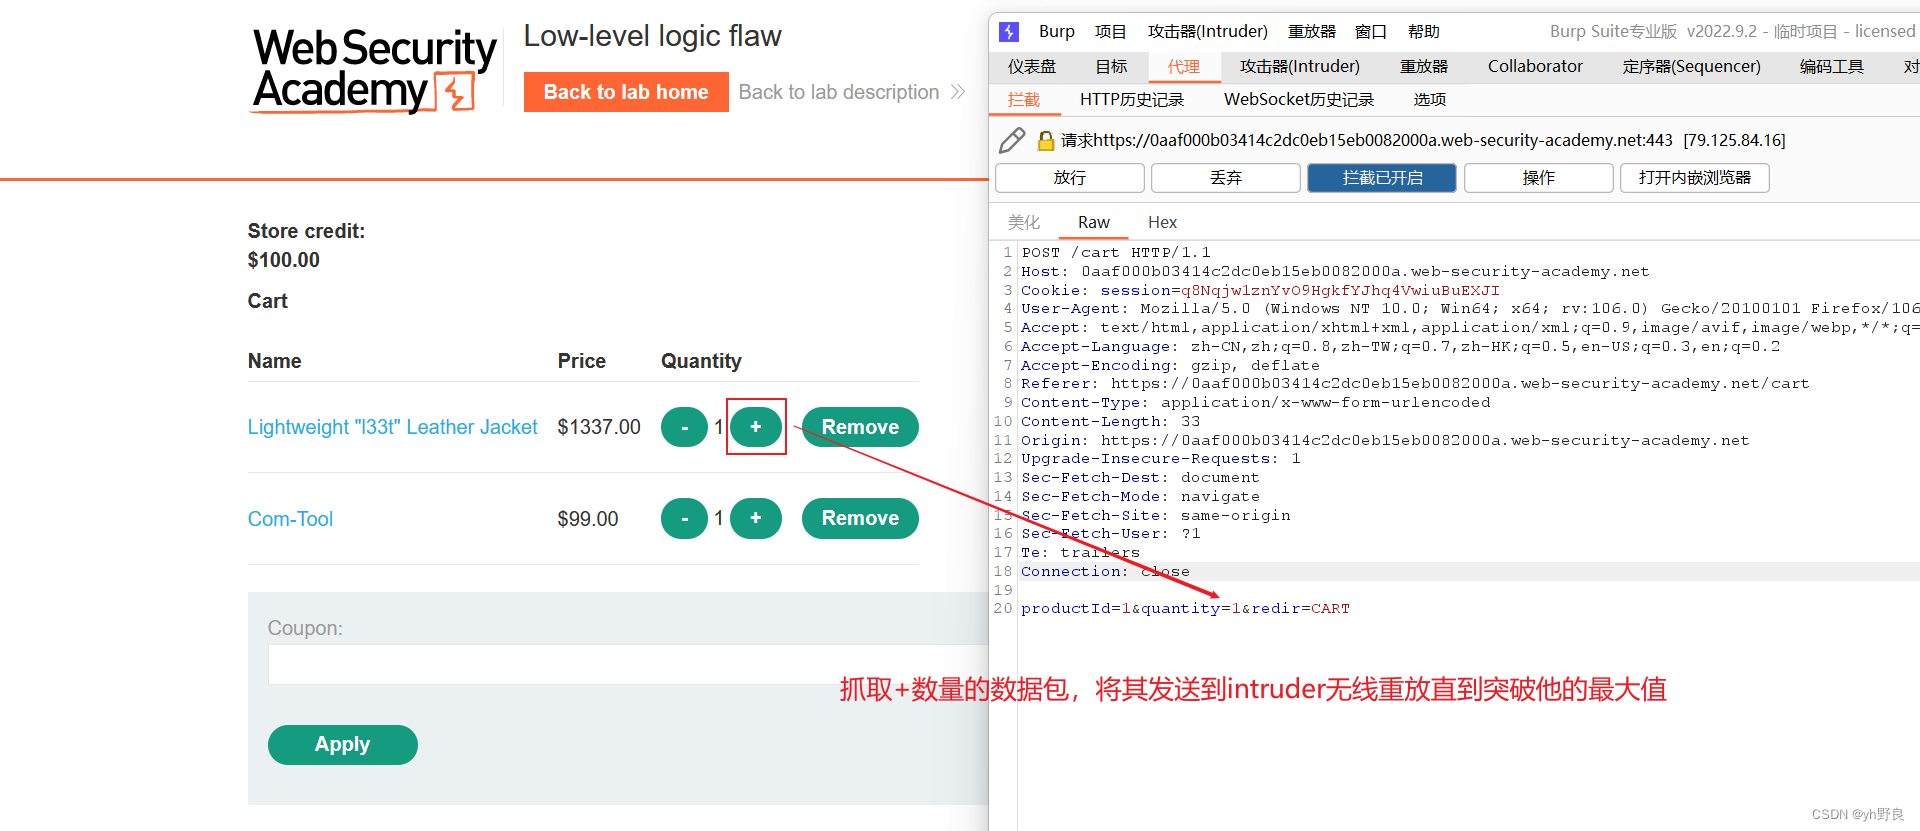Increase Leather Jacket quantity with plus button
This screenshot has height=831, width=1920.
[x=756, y=427]
